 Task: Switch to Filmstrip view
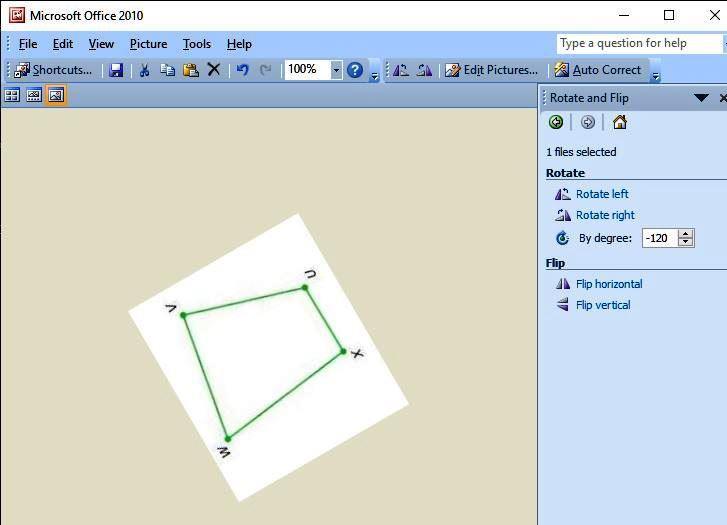pyautogui.click(x=34, y=96)
